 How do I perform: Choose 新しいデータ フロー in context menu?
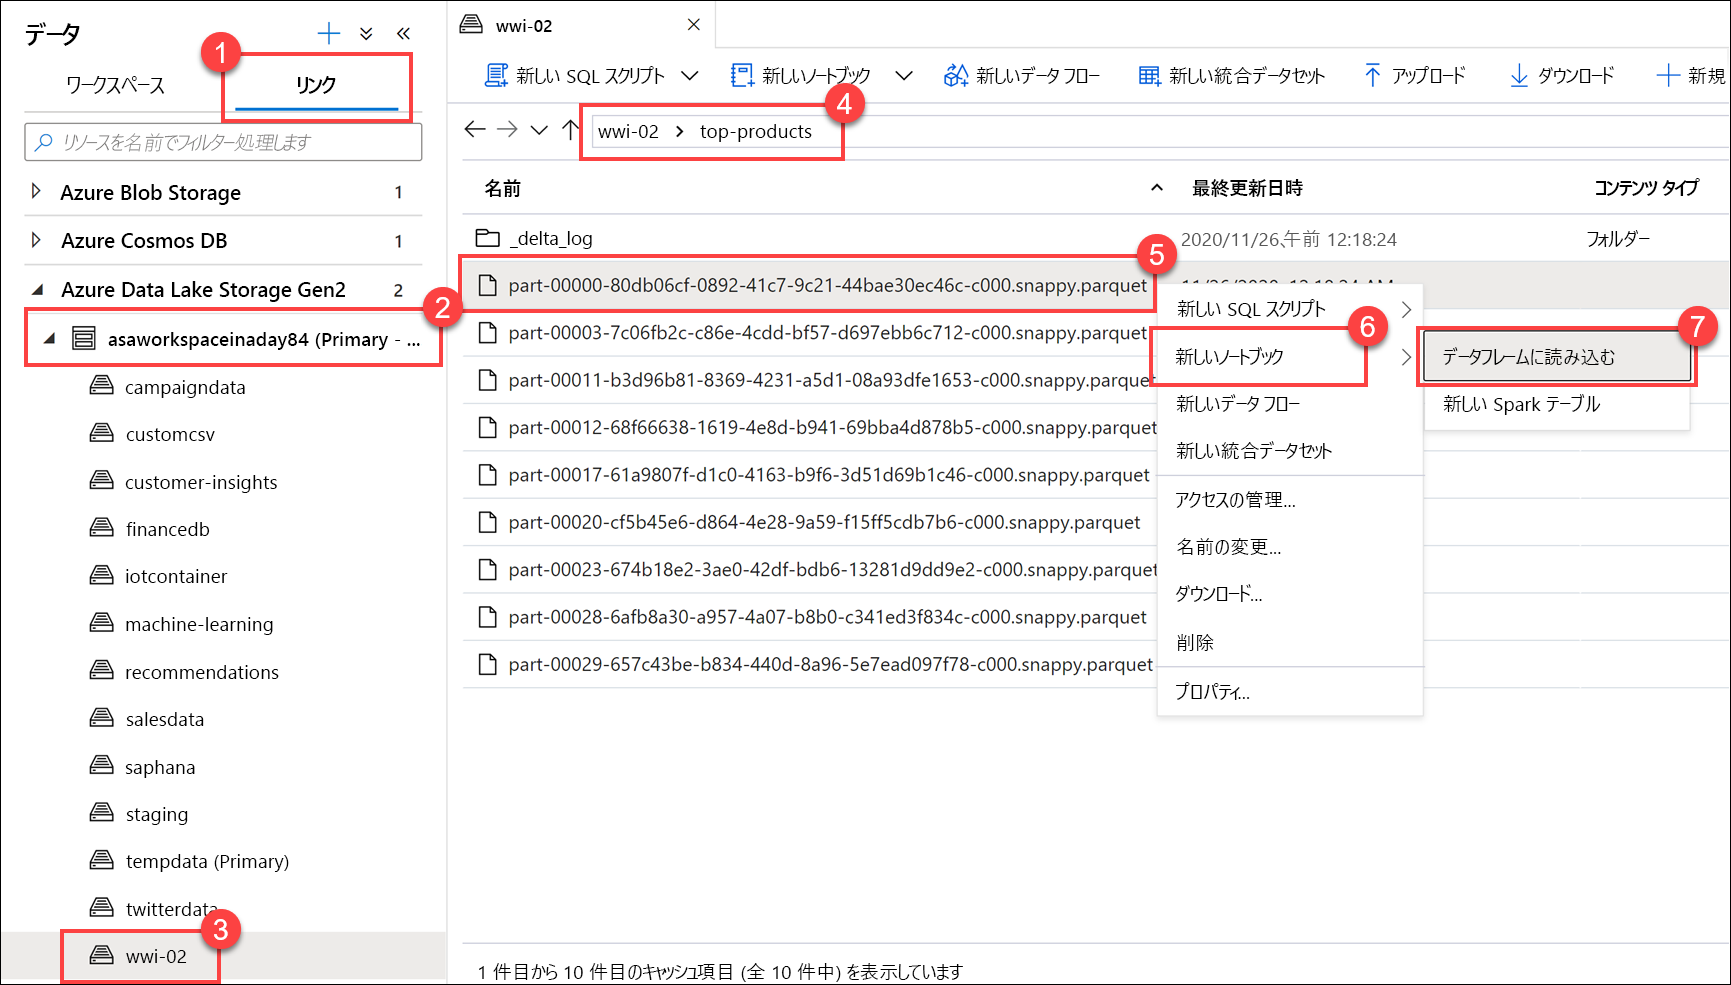[x=1290, y=404]
